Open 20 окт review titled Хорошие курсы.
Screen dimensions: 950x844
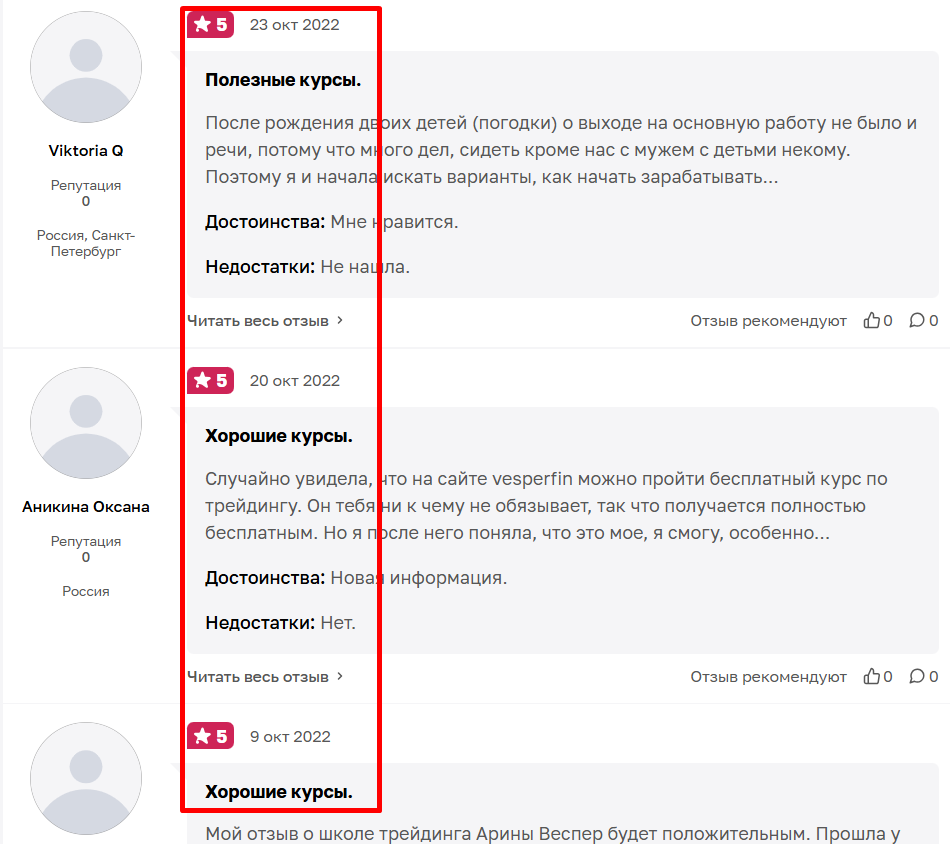click(x=279, y=436)
